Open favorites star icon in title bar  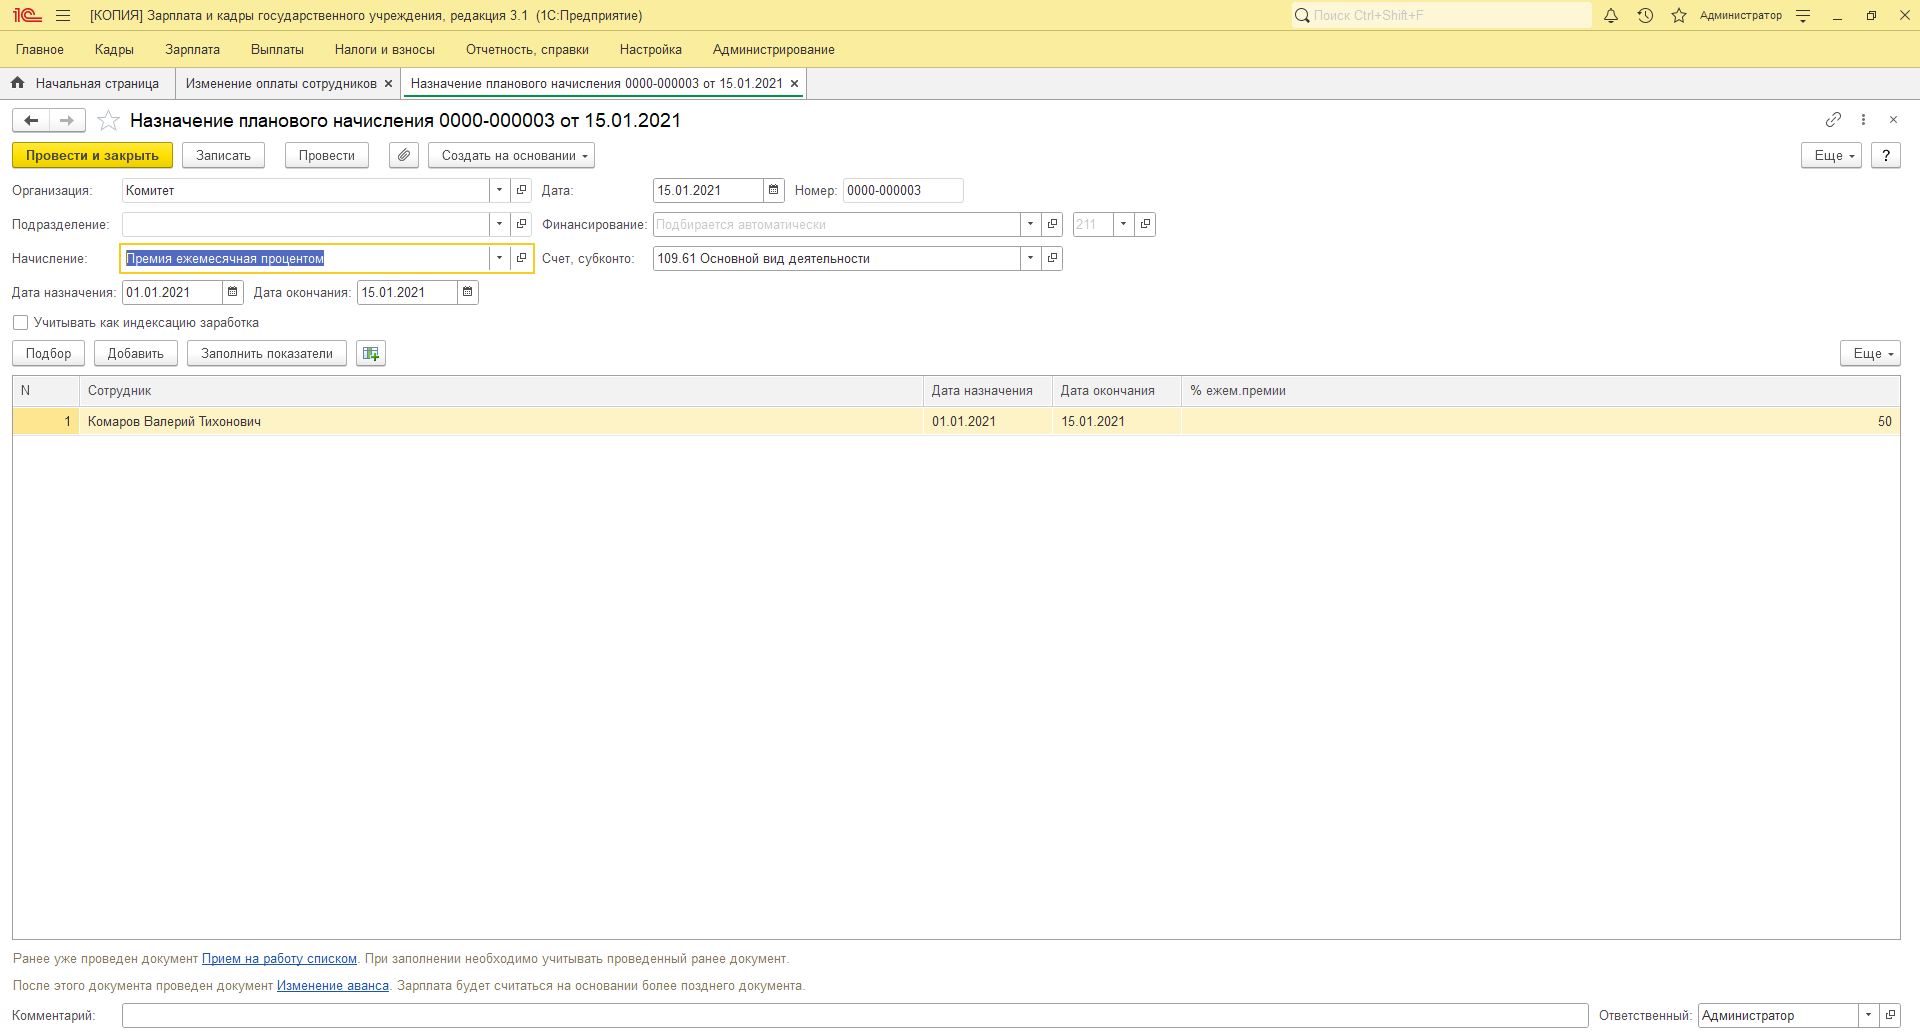click(x=1679, y=16)
